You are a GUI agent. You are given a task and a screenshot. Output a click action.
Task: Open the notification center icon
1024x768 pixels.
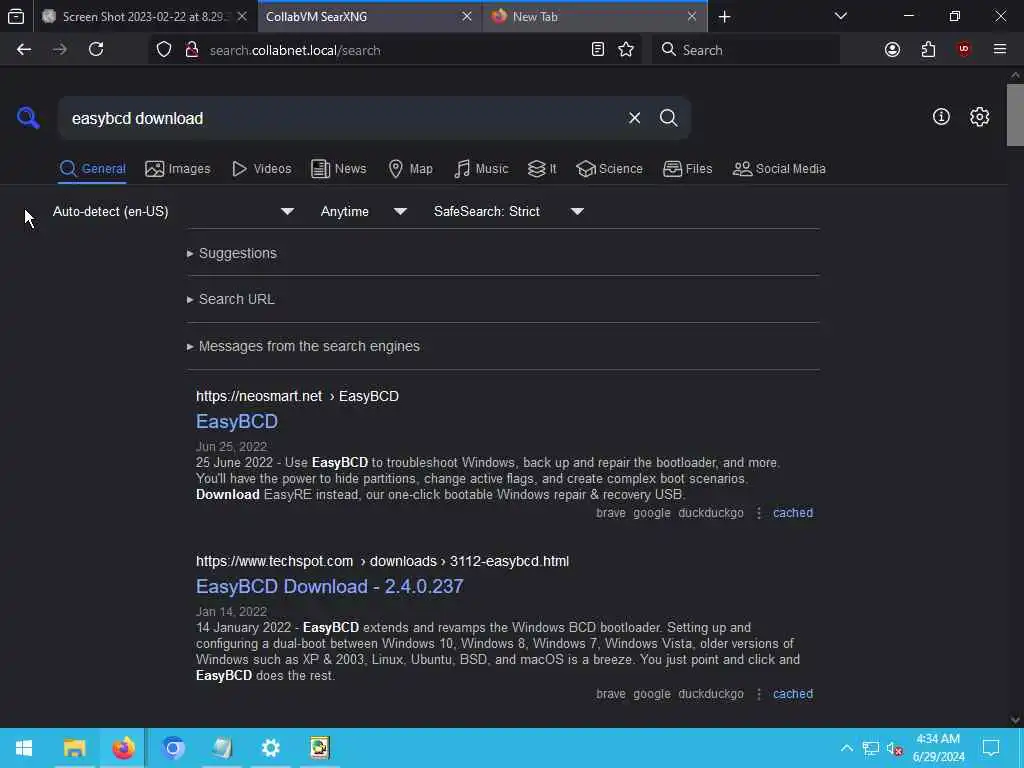coord(991,748)
